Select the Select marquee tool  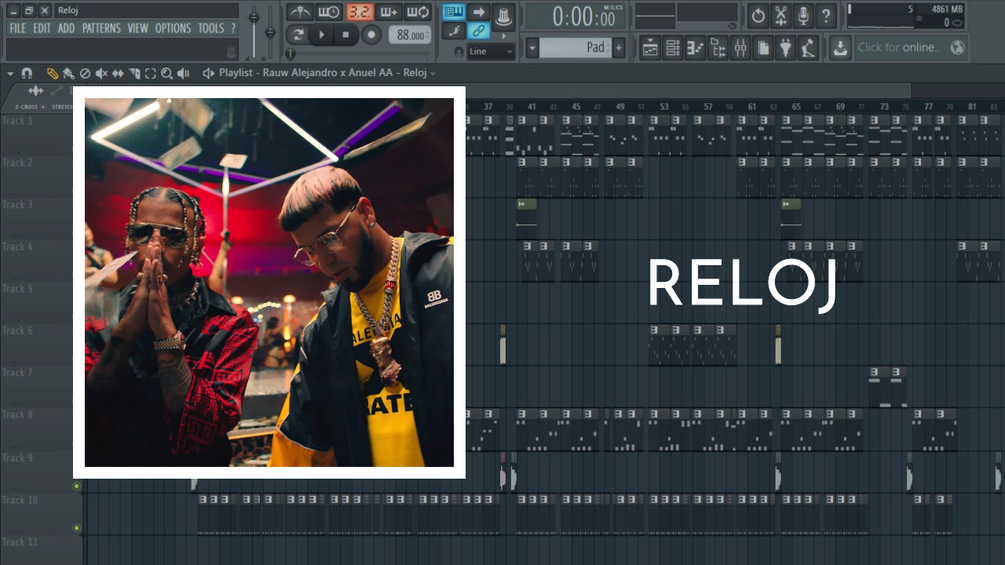151,74
